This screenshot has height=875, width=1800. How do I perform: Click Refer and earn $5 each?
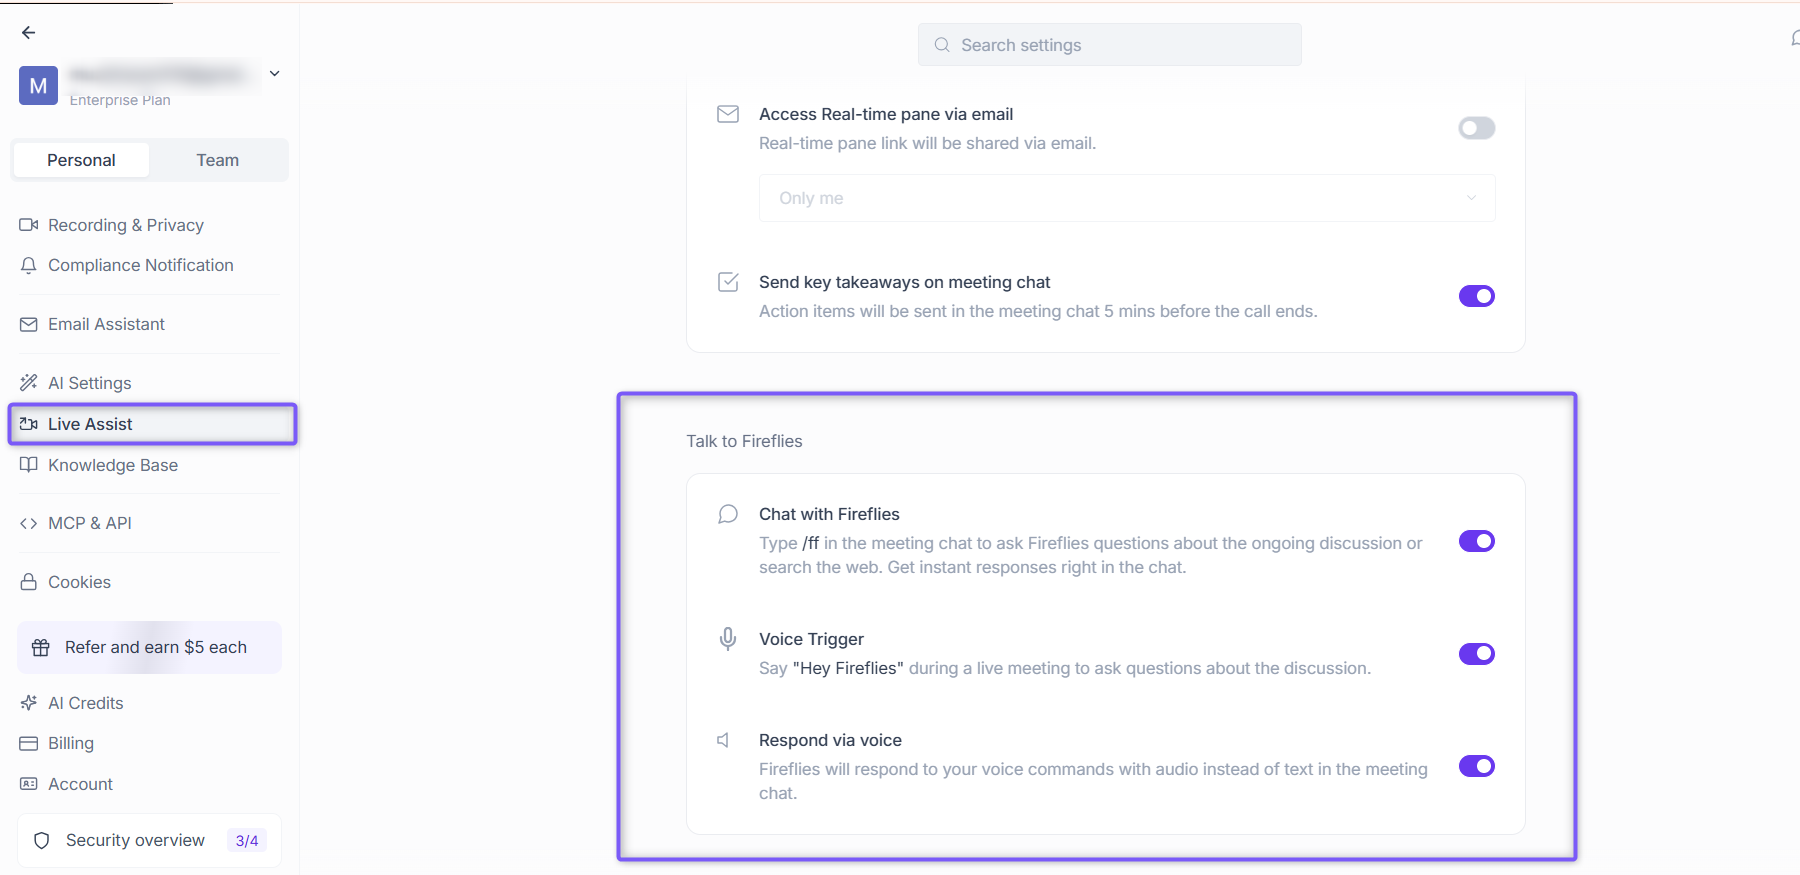(149, 647)
